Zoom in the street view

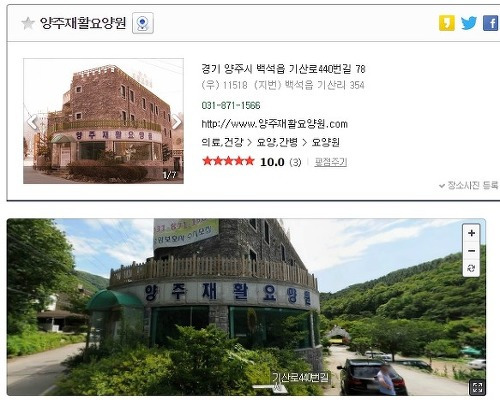471,233
